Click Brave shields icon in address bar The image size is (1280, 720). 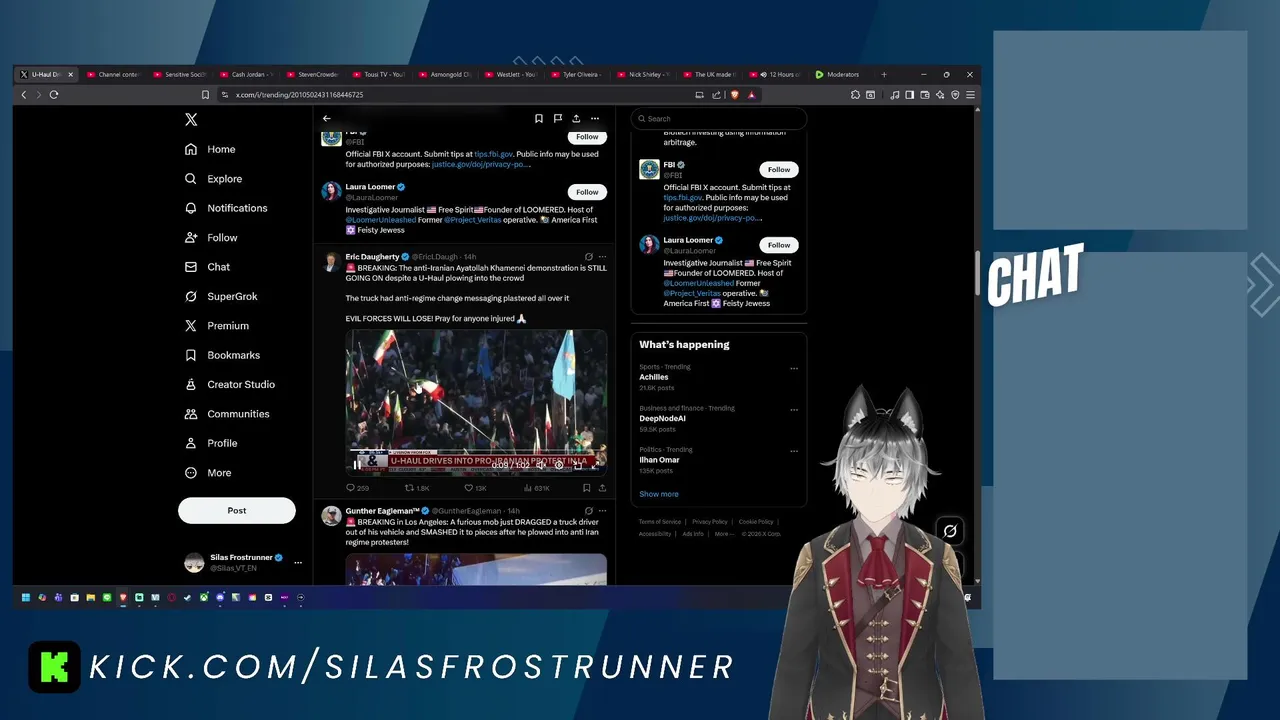click(735, 95)
